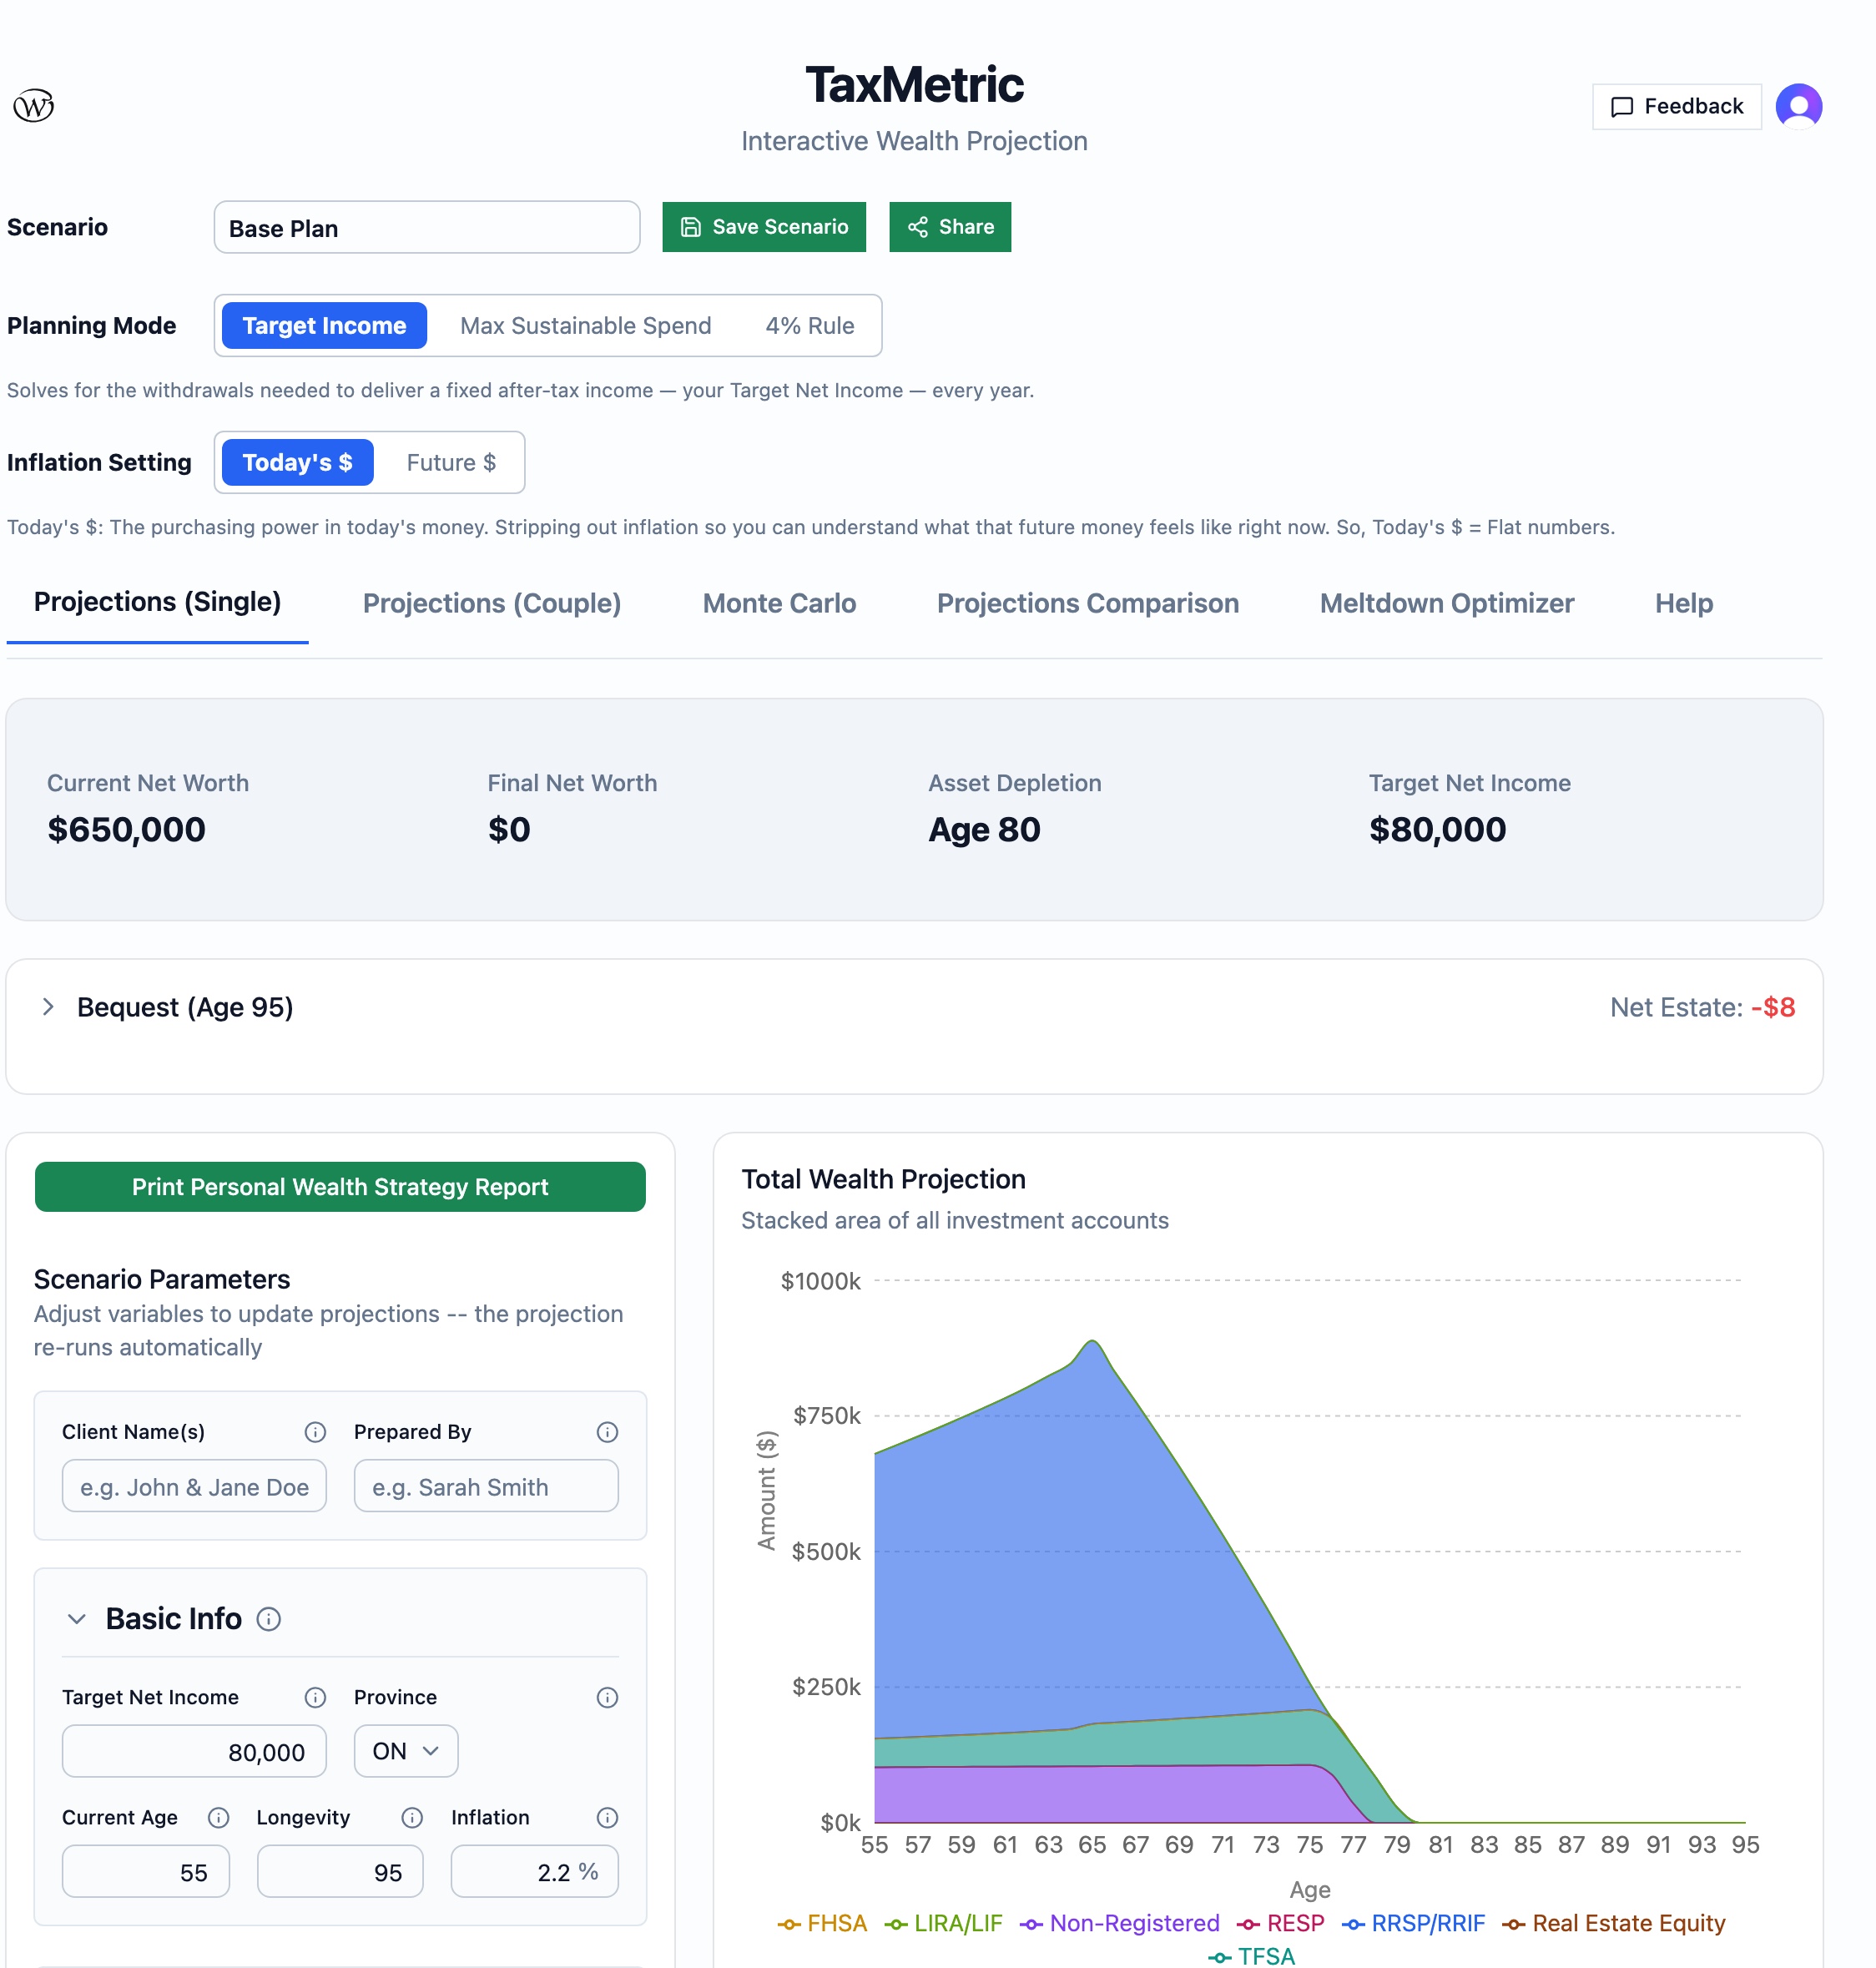Image resolution: width=1876 pixels, height=1968 pixels.
Task: Click the Final Net Worth $0 value
Action: click(x=509, y=829)
